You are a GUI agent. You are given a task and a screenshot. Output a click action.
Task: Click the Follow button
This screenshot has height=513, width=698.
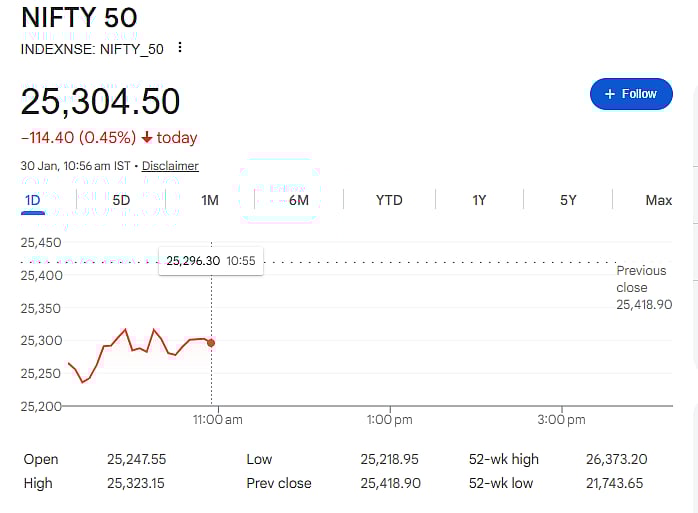tap(631, 94)
